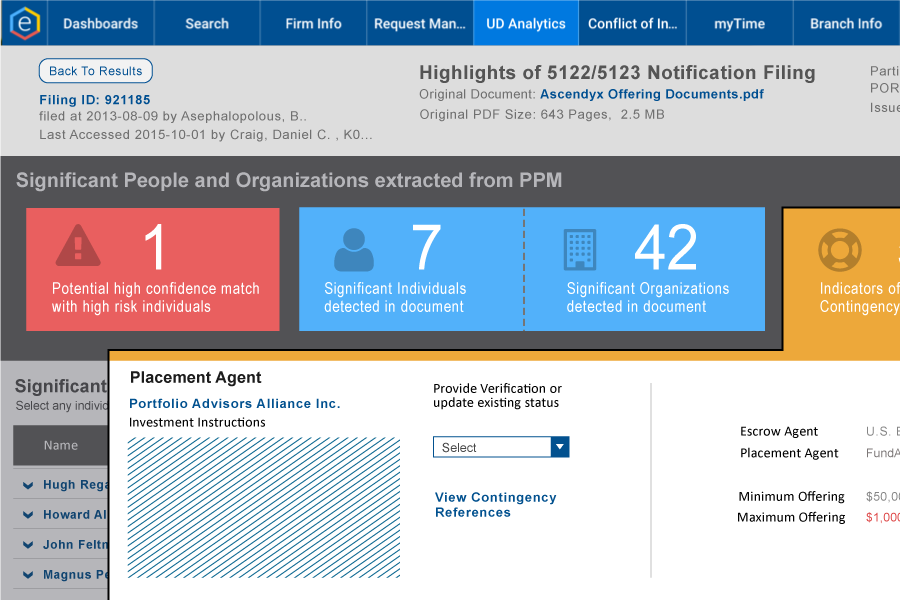Expand the John Feltm row chevron
This screenshot has height=600, width=900.
(x=28, y=545)
